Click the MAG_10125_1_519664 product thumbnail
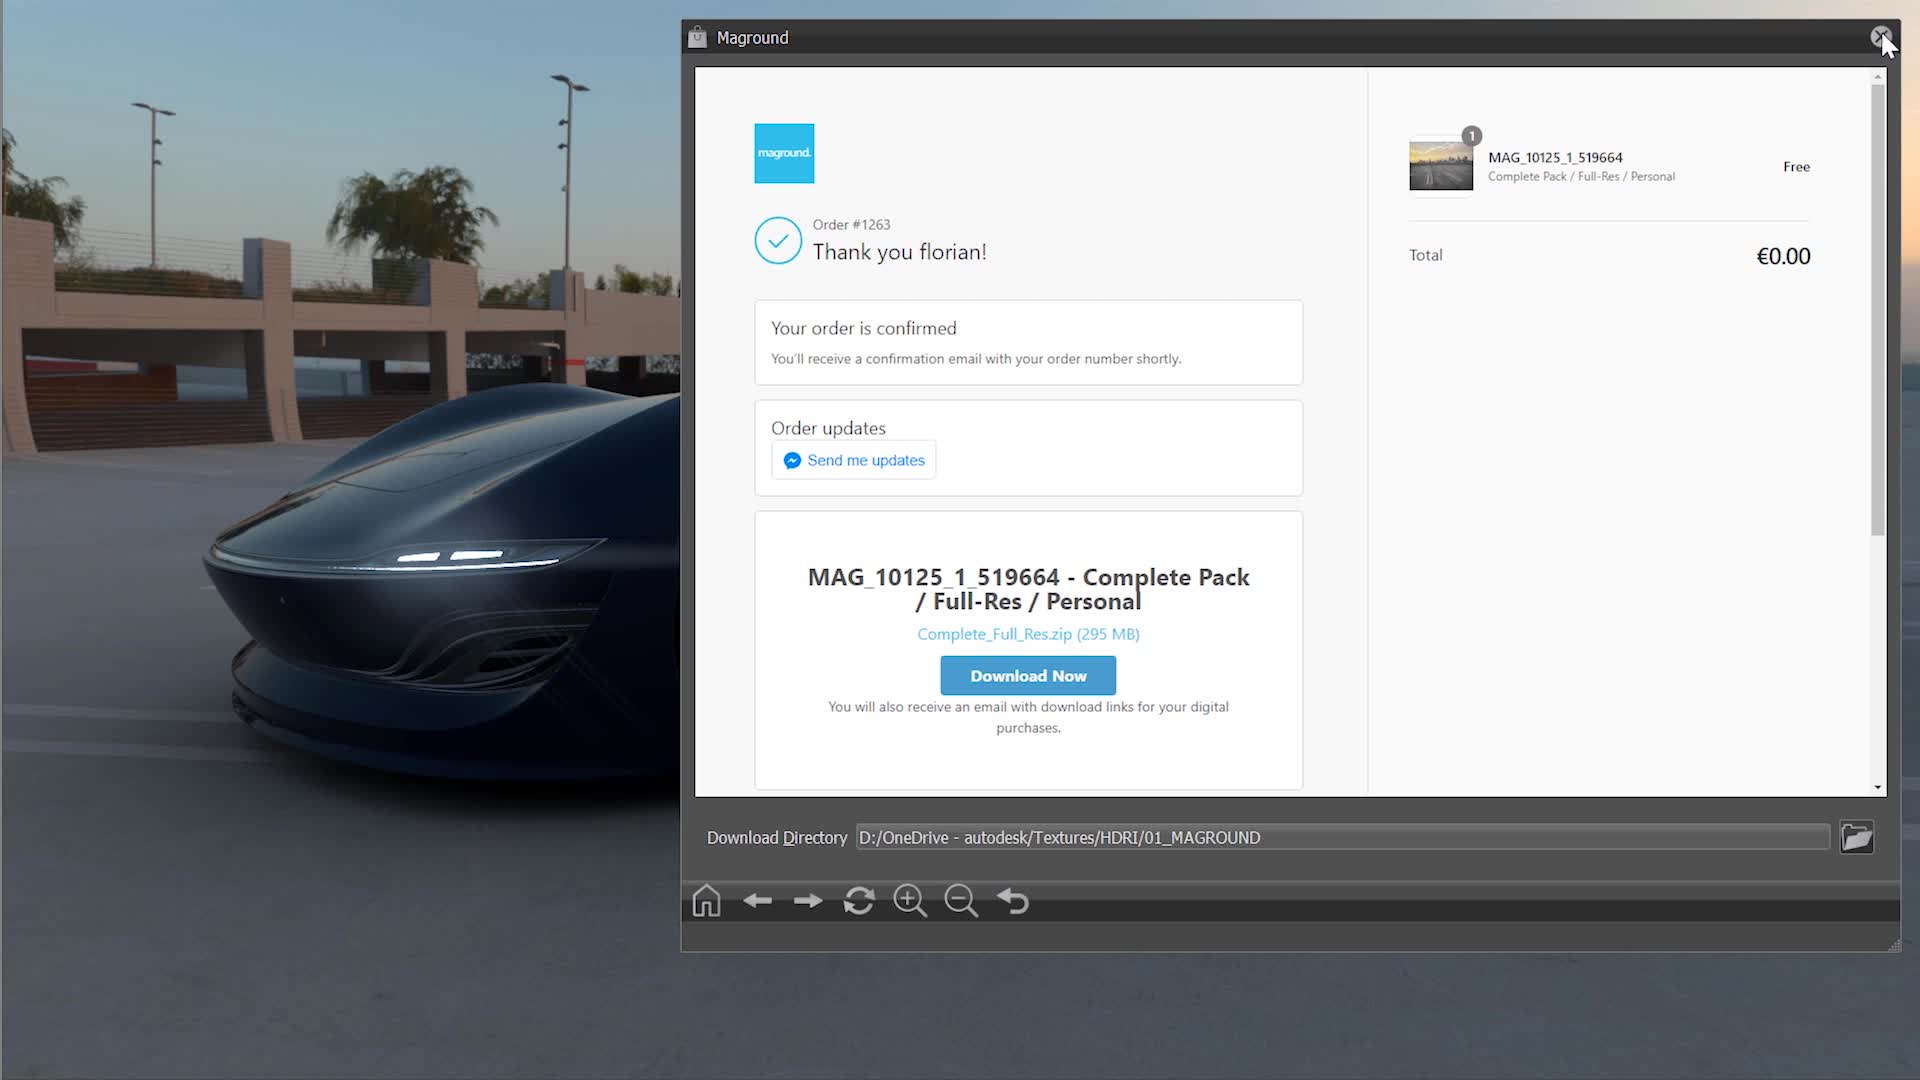 click(x=1440, y=166)
